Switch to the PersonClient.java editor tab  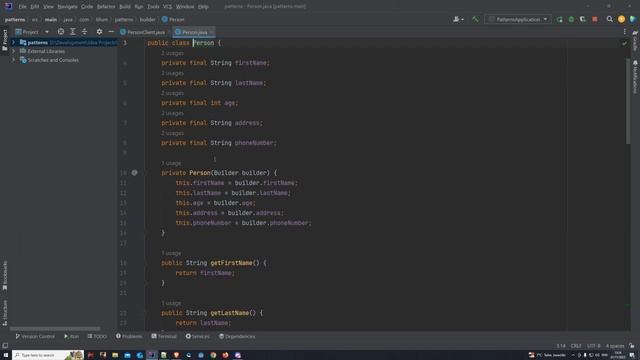143,32
